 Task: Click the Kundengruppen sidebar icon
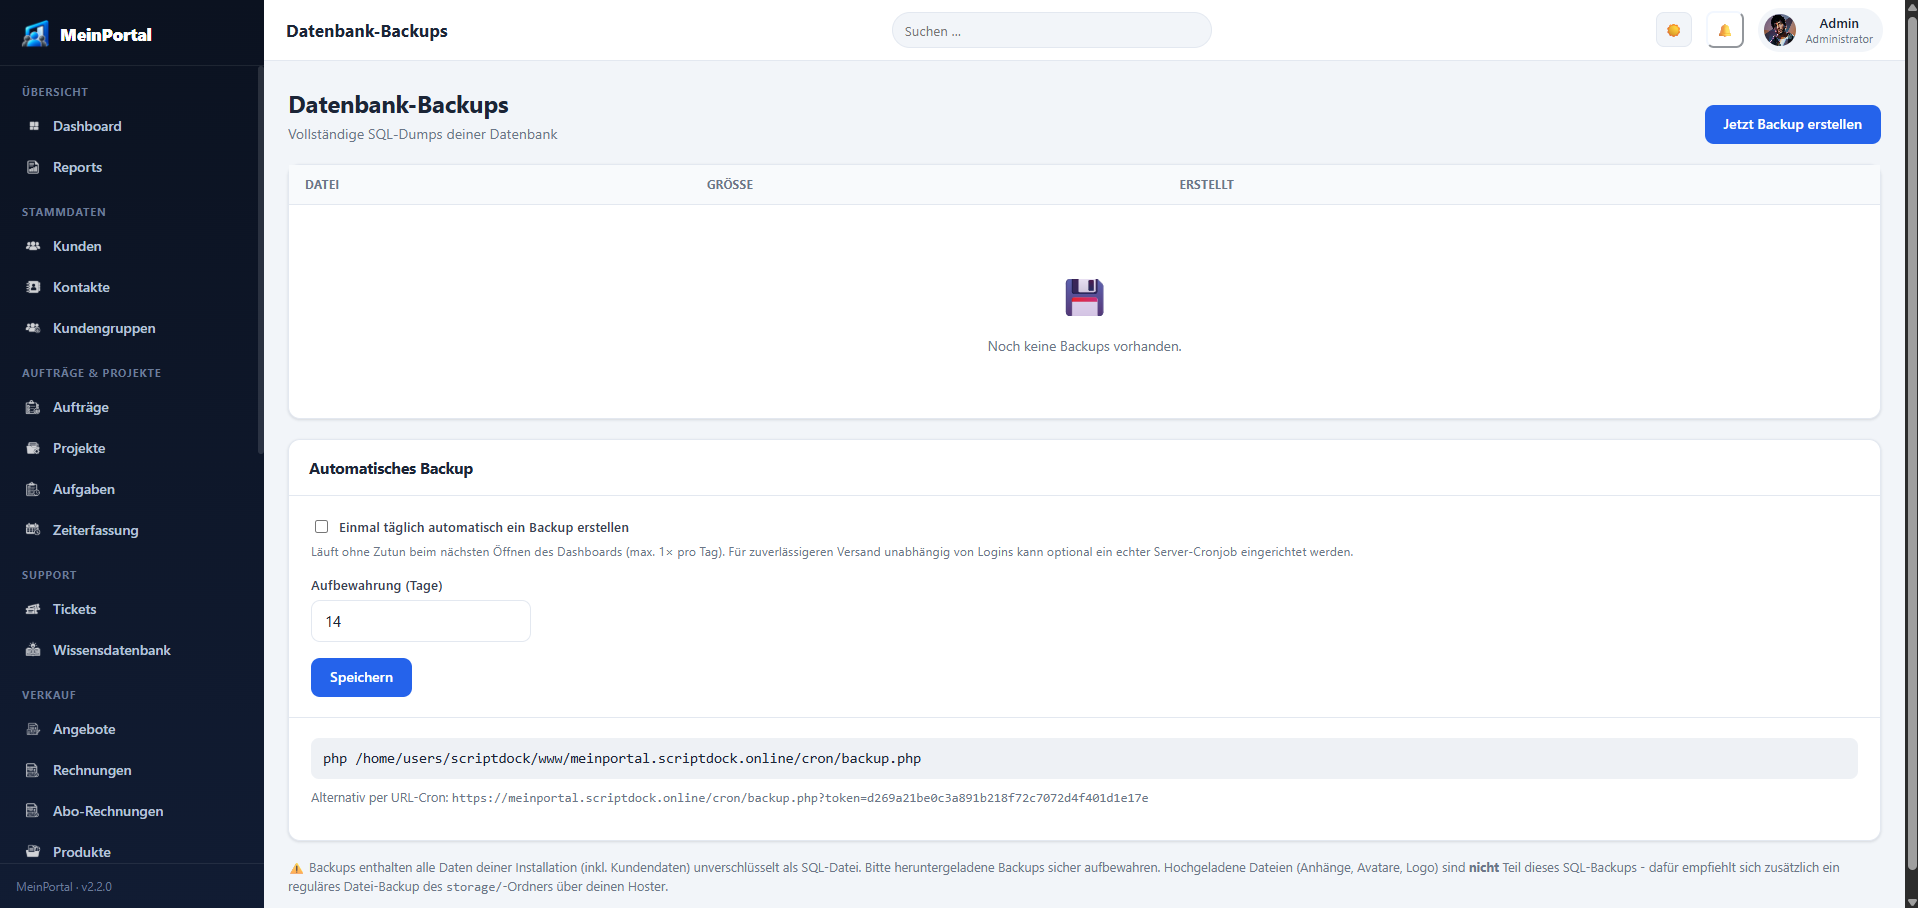click(33, 328)
